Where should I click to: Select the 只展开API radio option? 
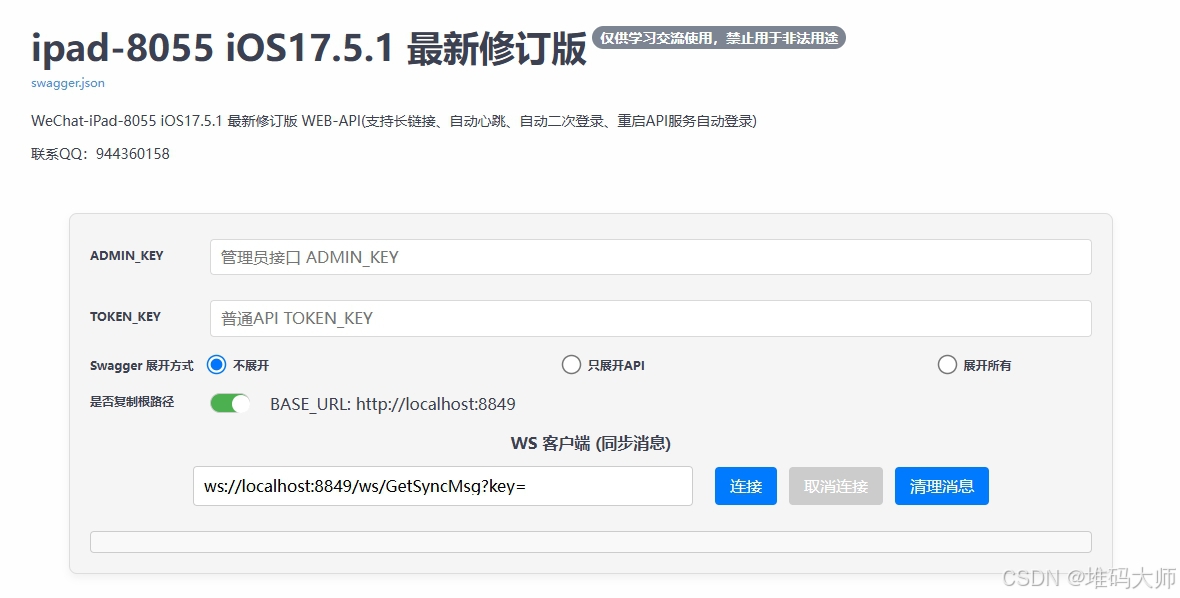coord(571,365)
